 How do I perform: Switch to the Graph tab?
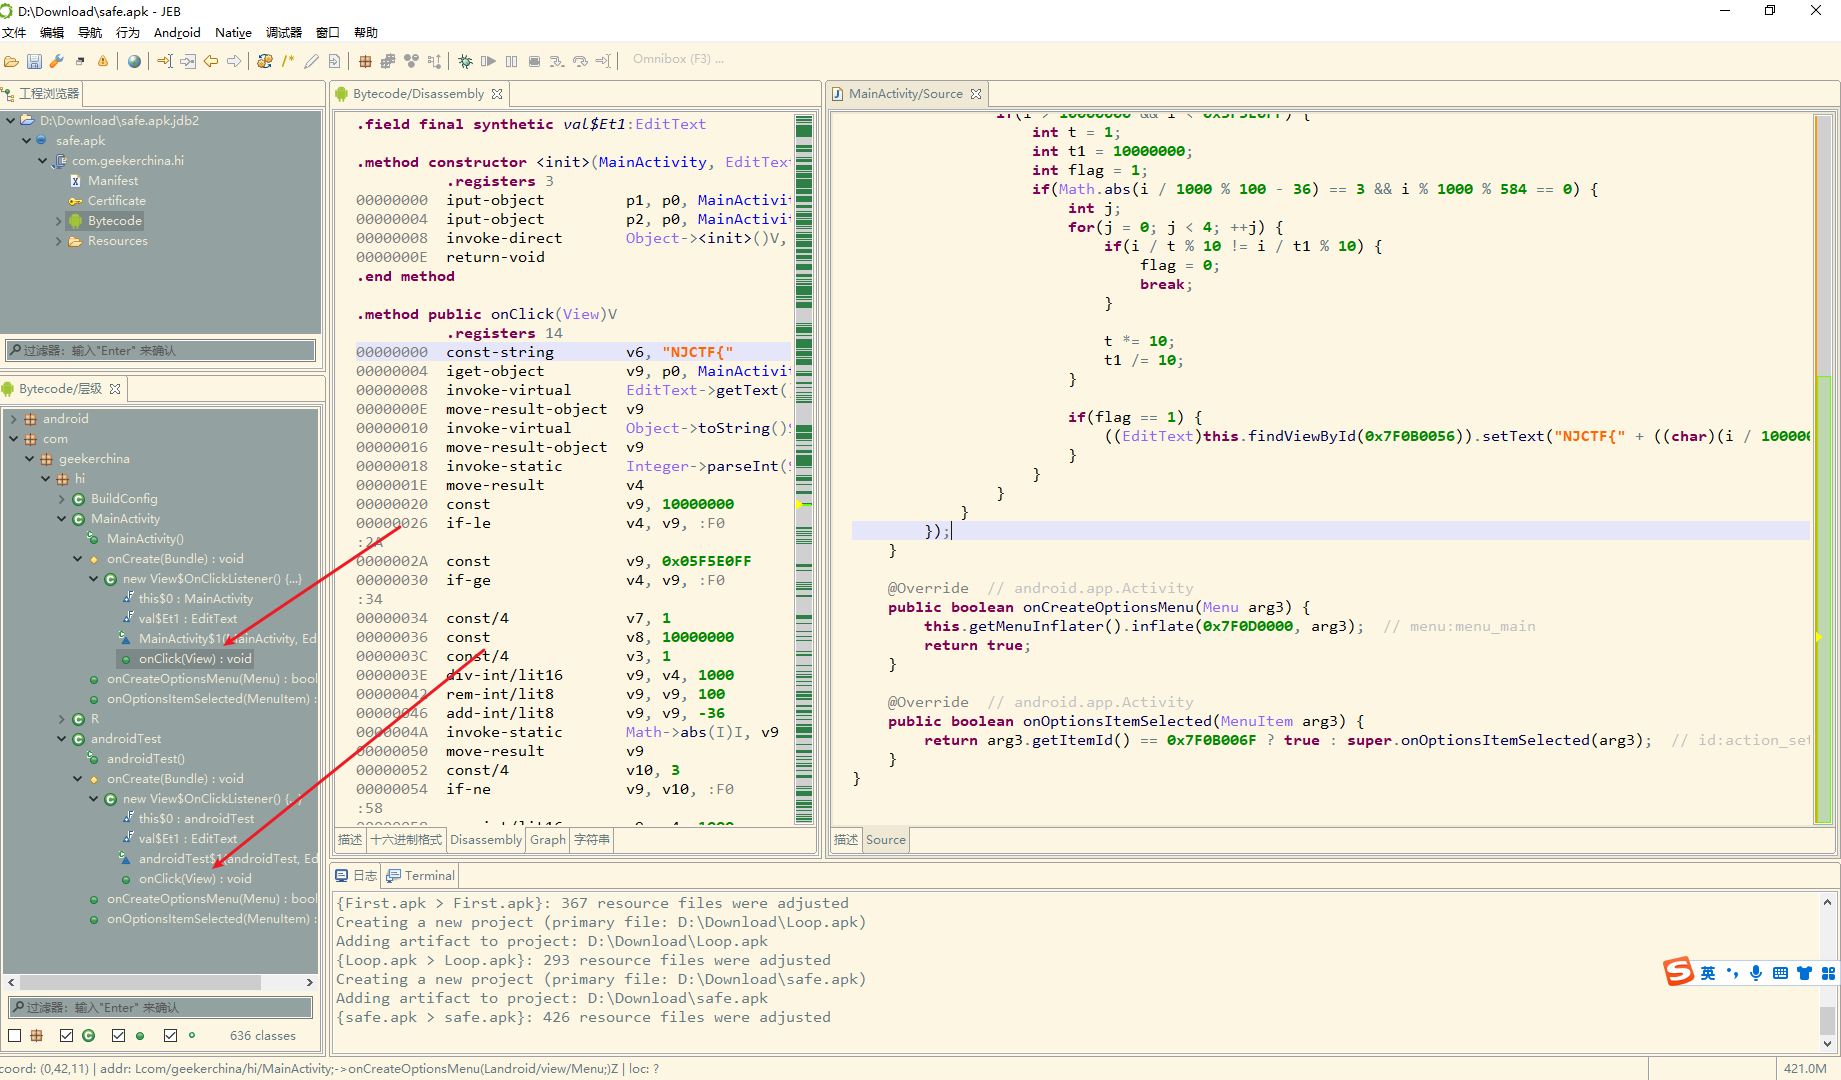[x=548, y=839]
